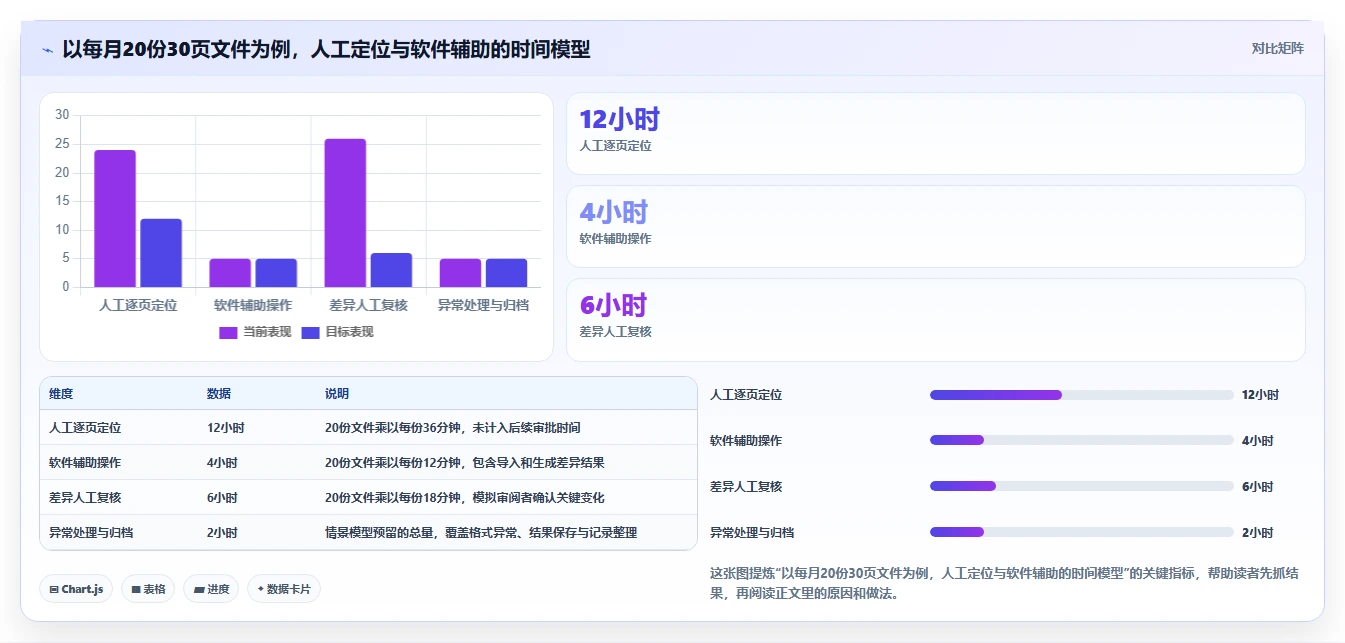Click the purple 人工逐页定位 chart bar
The image size is (1345, 643).
coord(115,218)
